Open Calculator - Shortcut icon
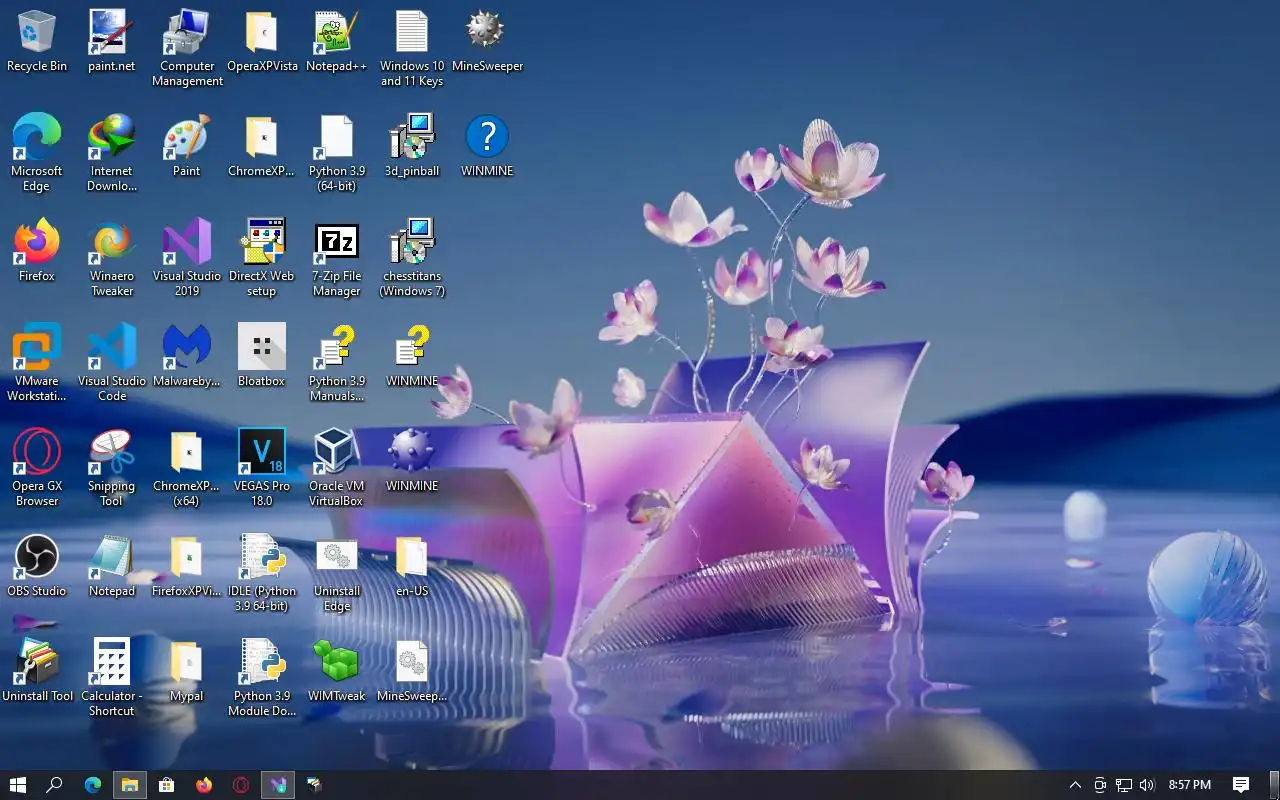1280x800 pixels. [x=112, y=678]
